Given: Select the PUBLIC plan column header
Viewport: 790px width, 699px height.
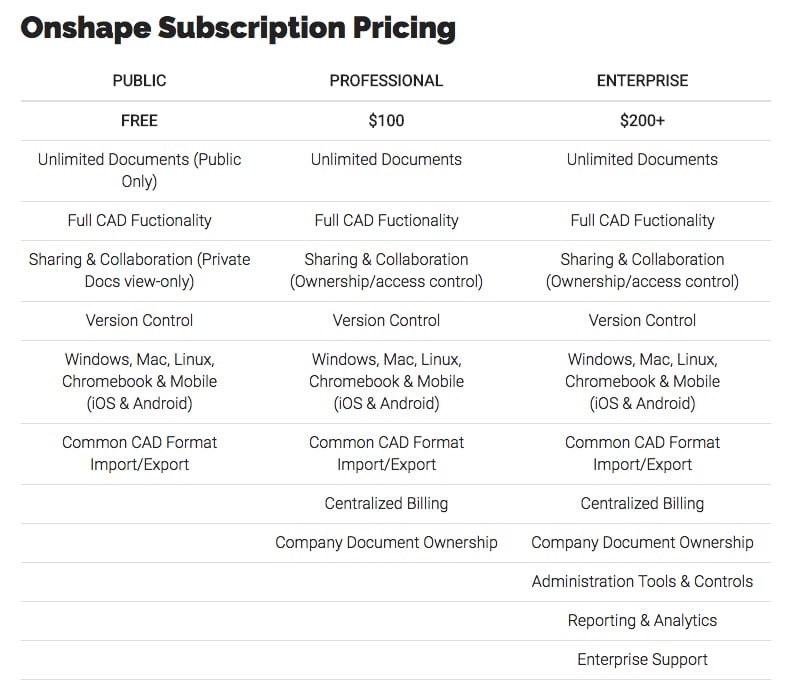Looking at the screenshot, I should tap(139, 80).
